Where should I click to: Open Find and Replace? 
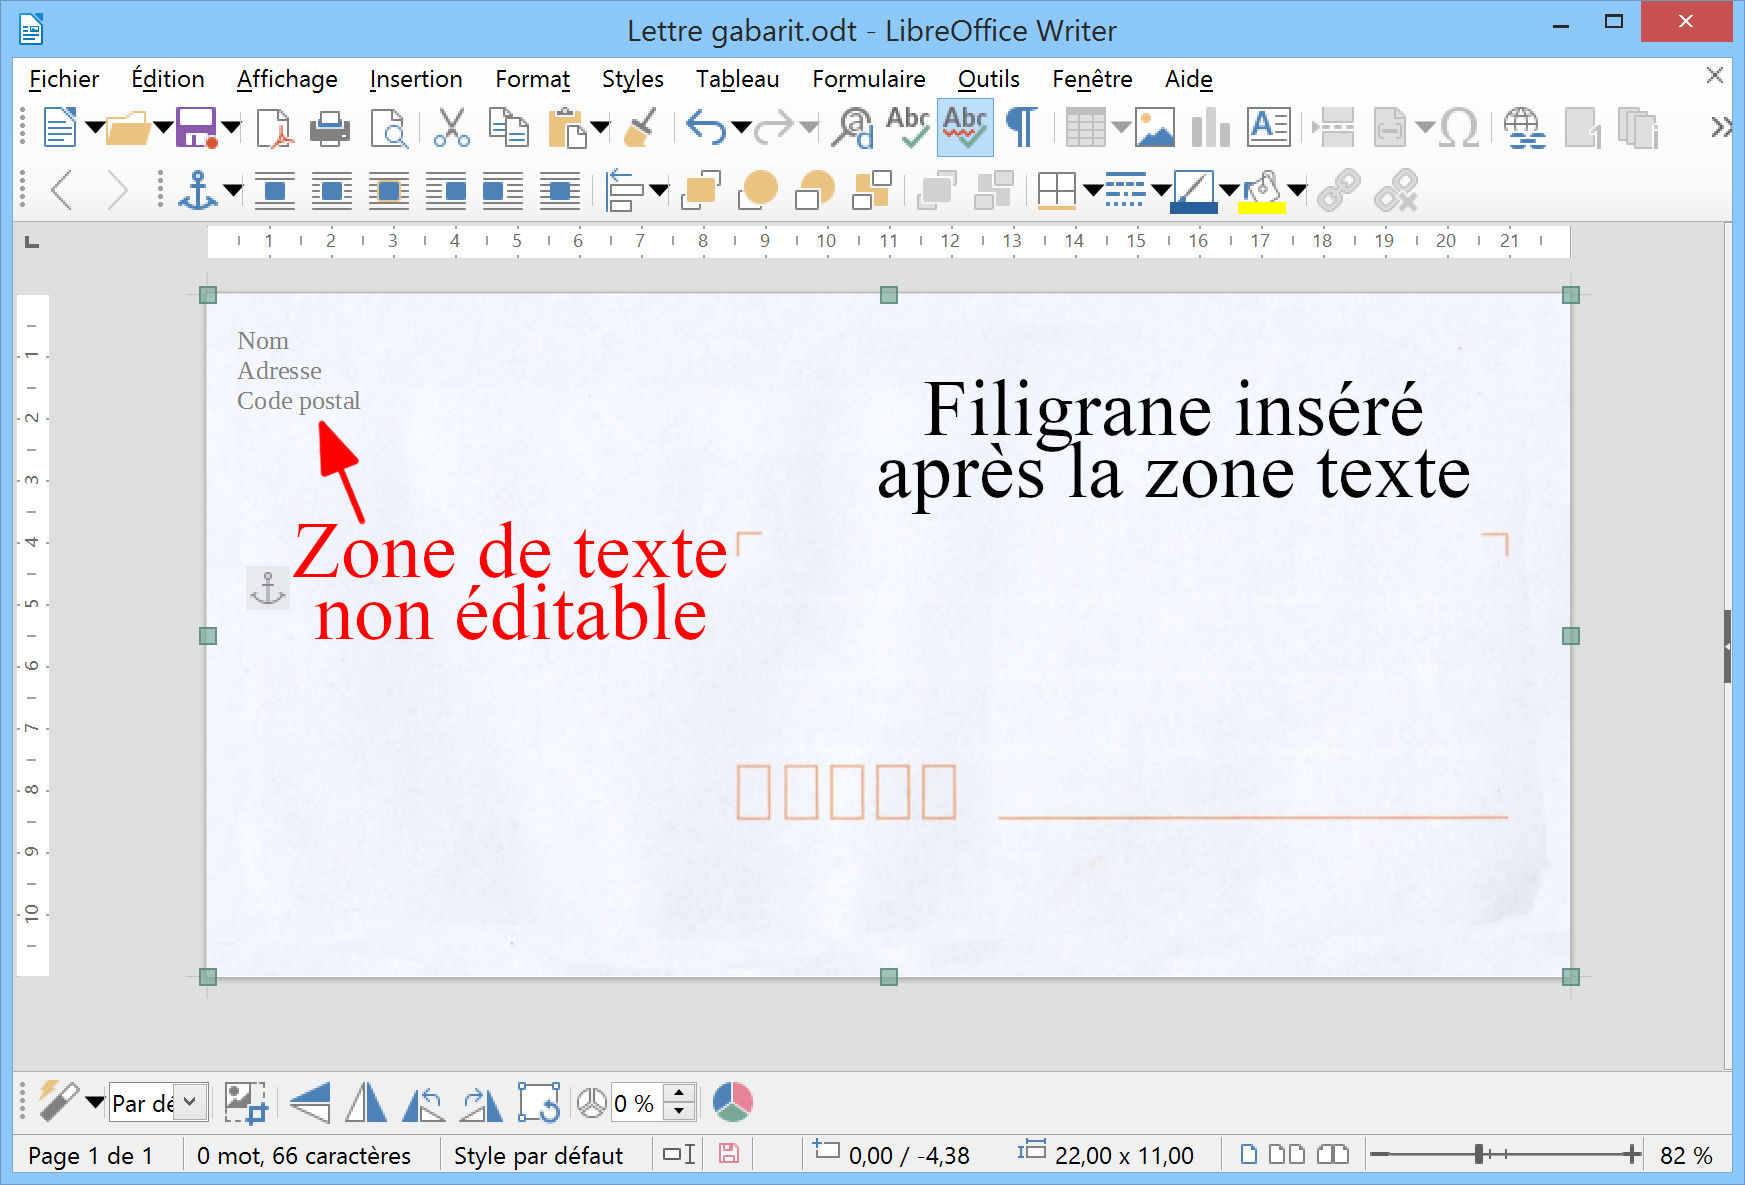coord(853,128)
